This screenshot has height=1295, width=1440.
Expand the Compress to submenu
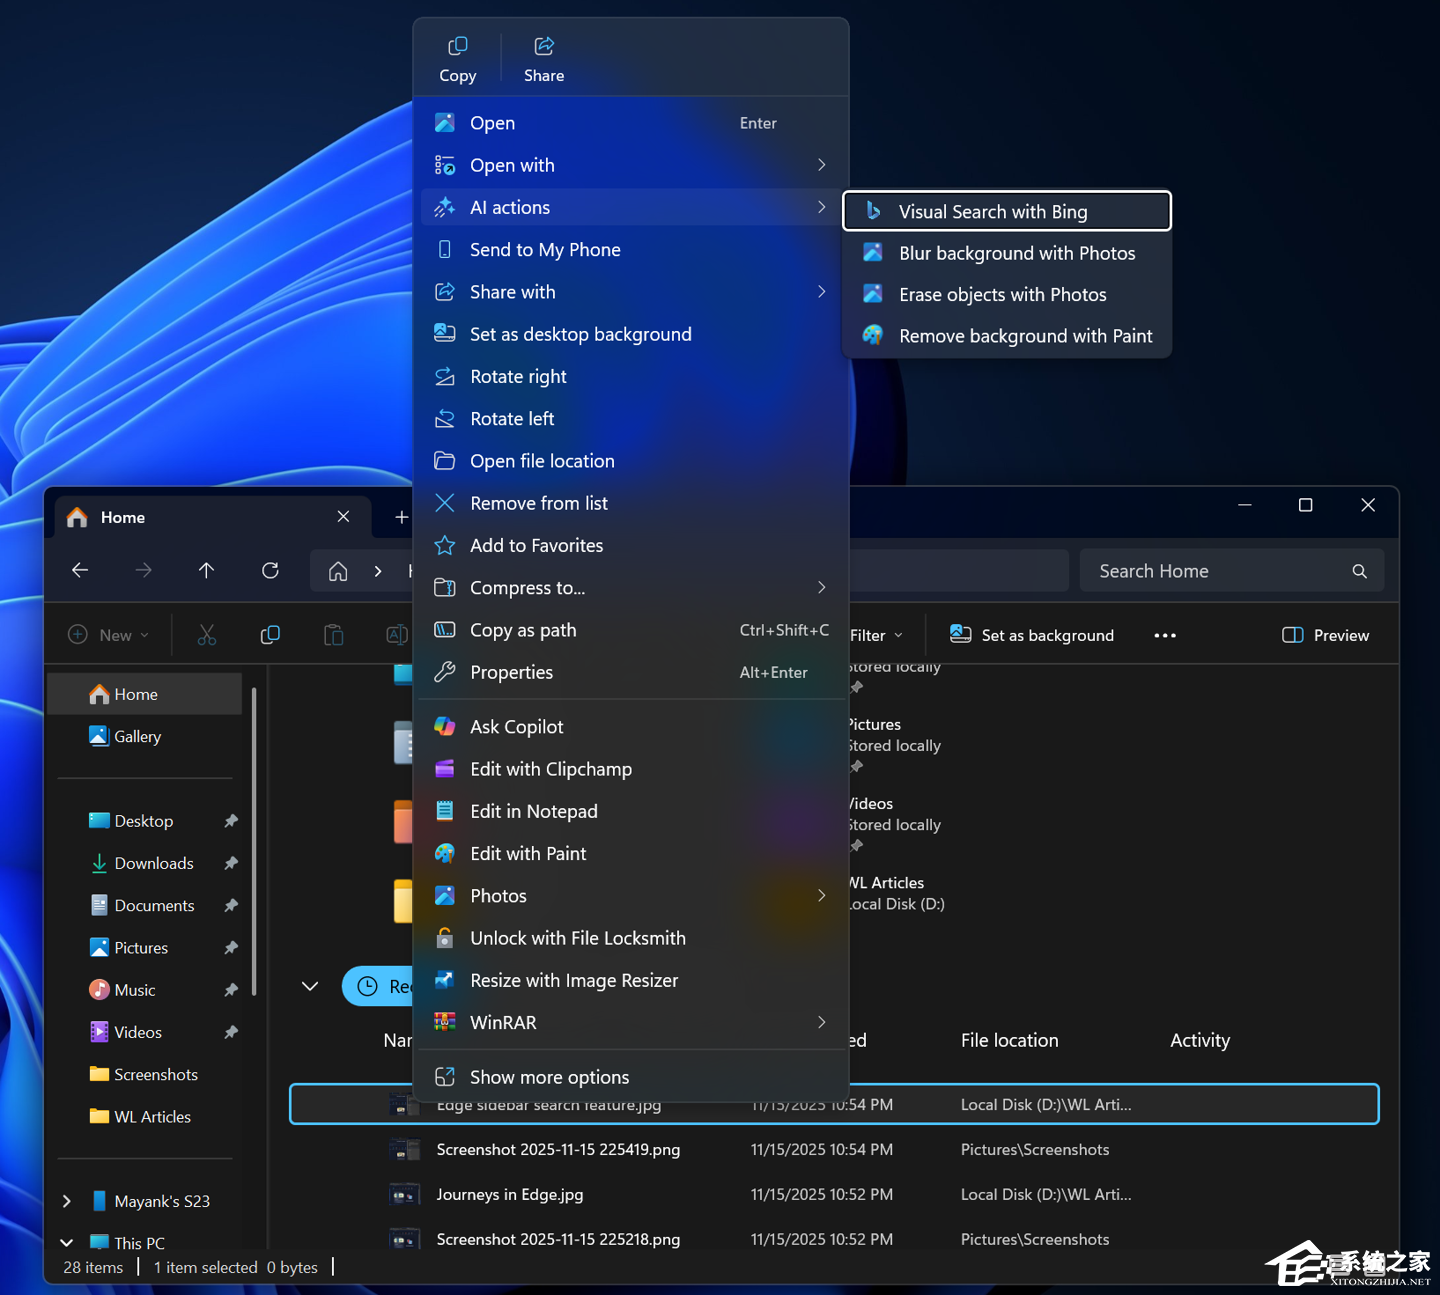tap(631, 588)
